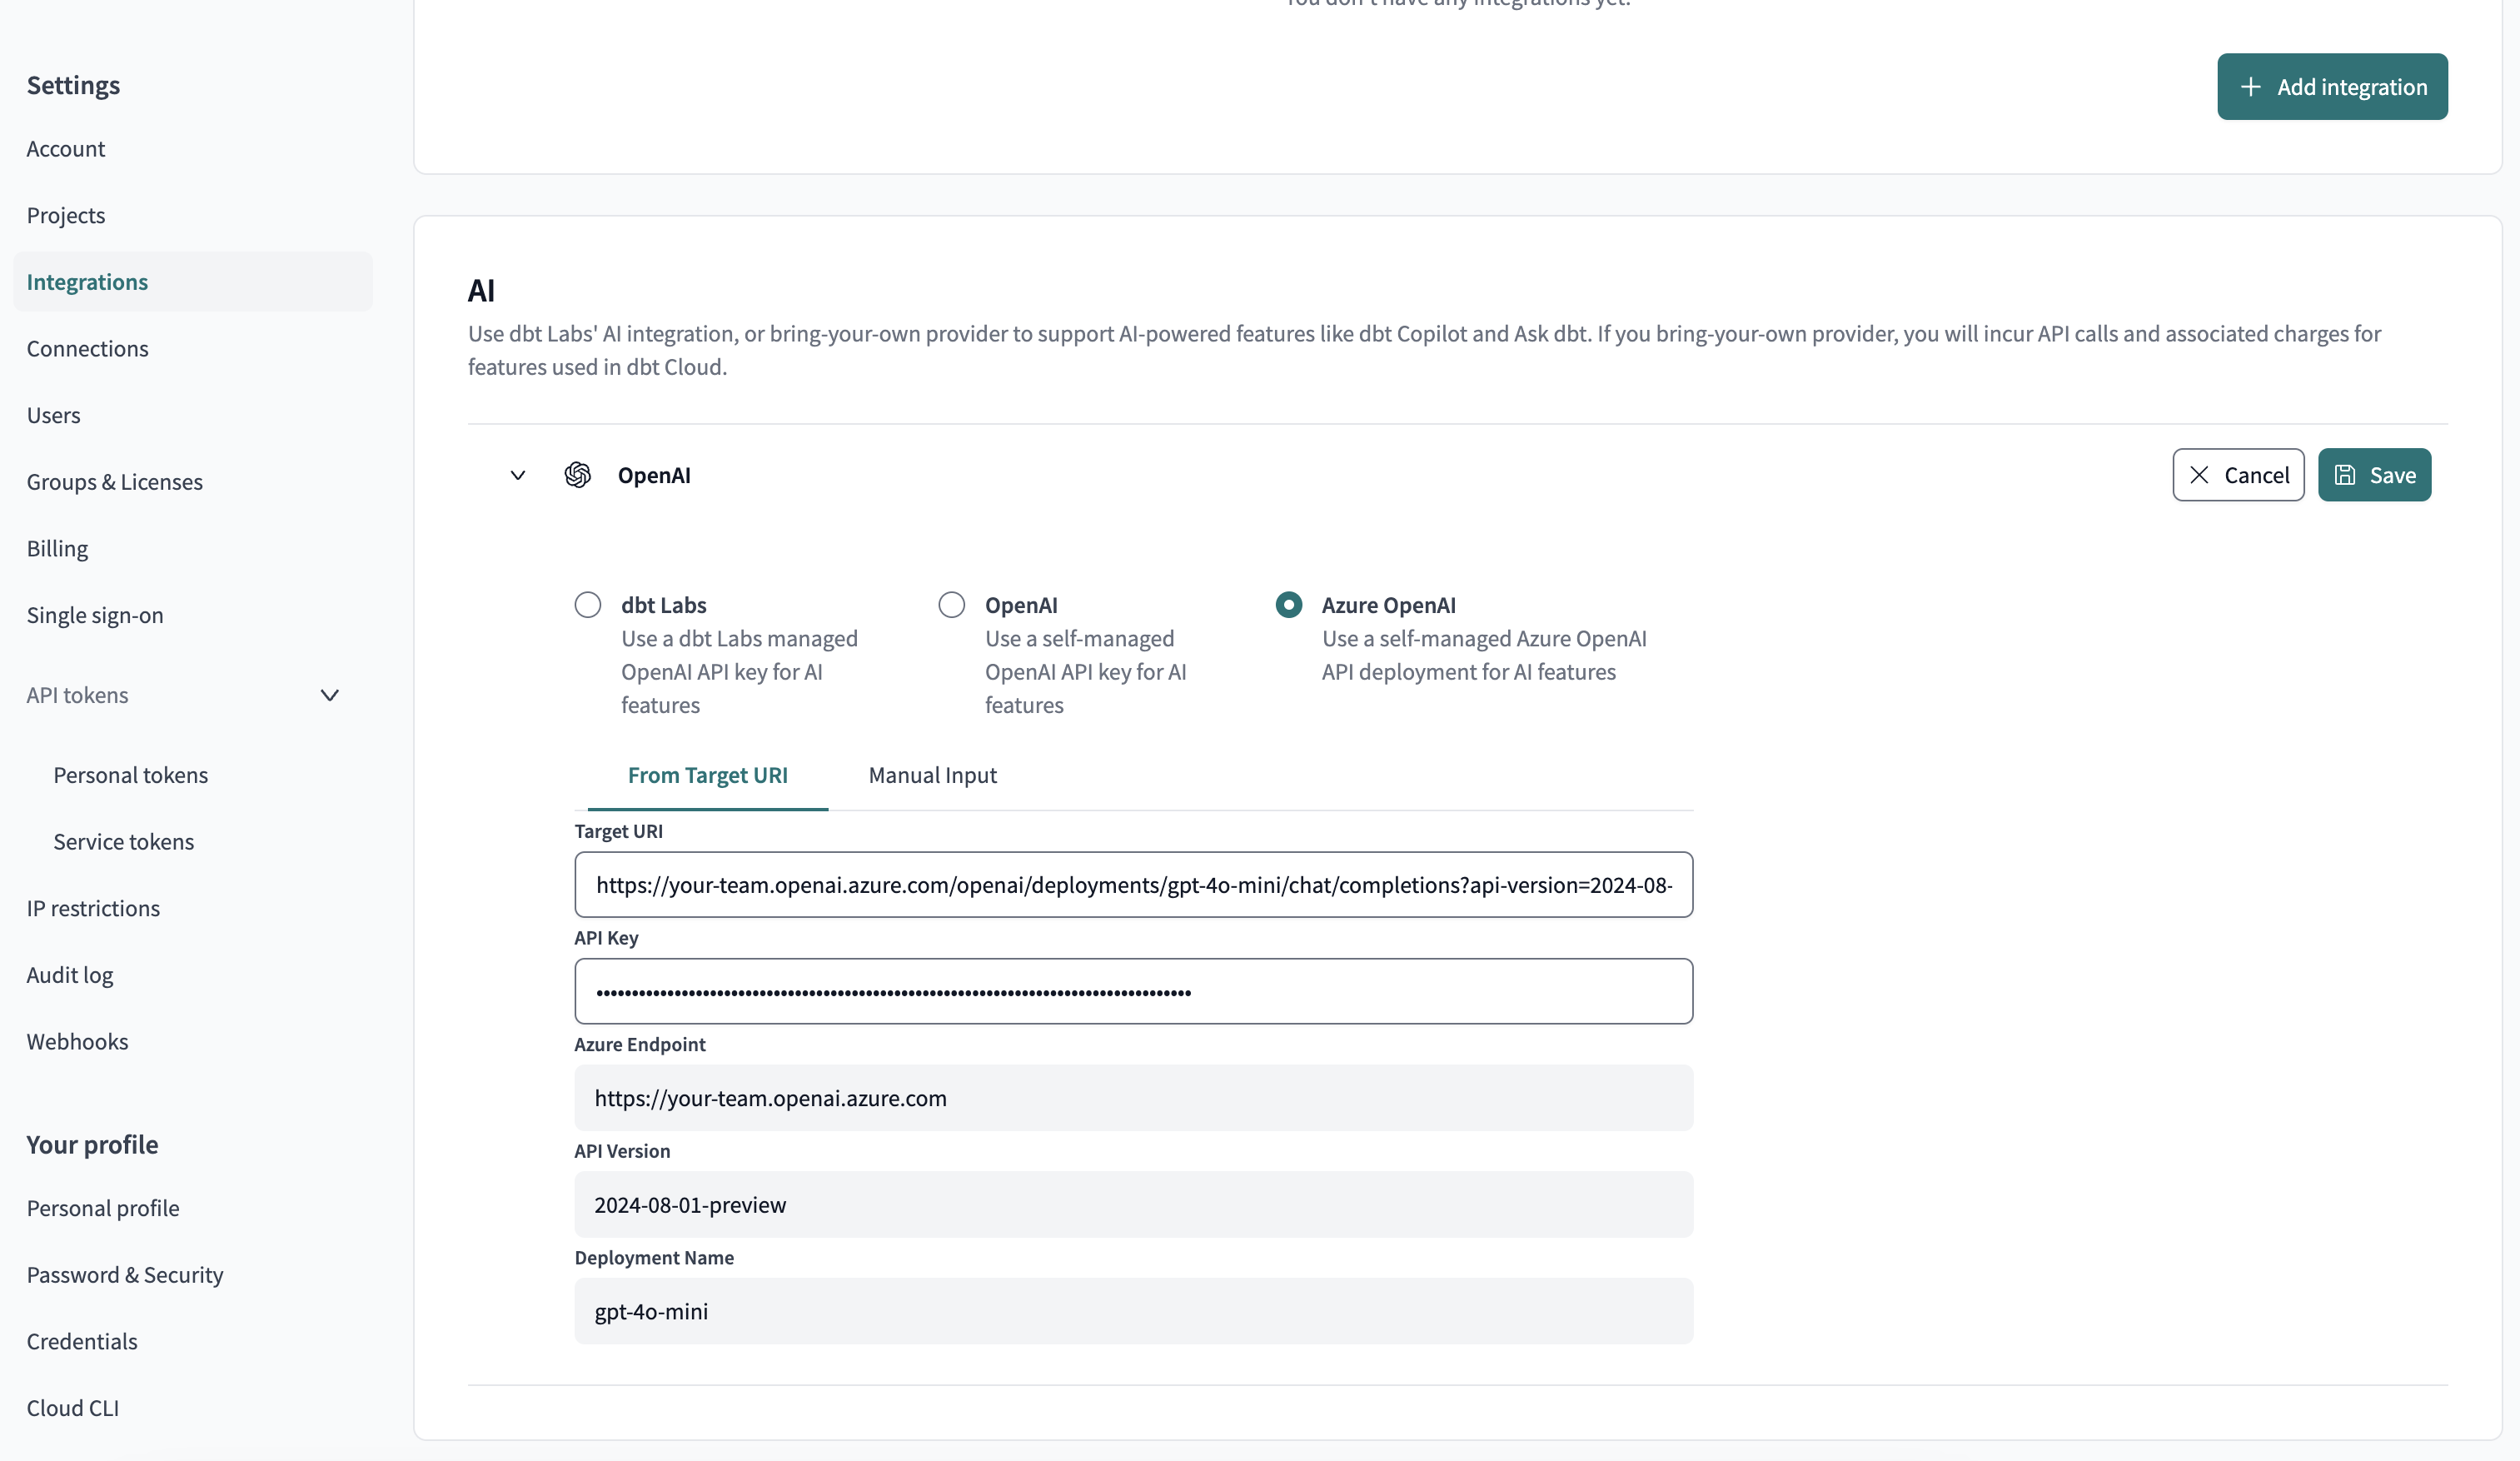Image resolution: width=2520 pixels, height=1461 pixels.
Task: Click the Azure Endpoint label
Action: (640, 1044)
